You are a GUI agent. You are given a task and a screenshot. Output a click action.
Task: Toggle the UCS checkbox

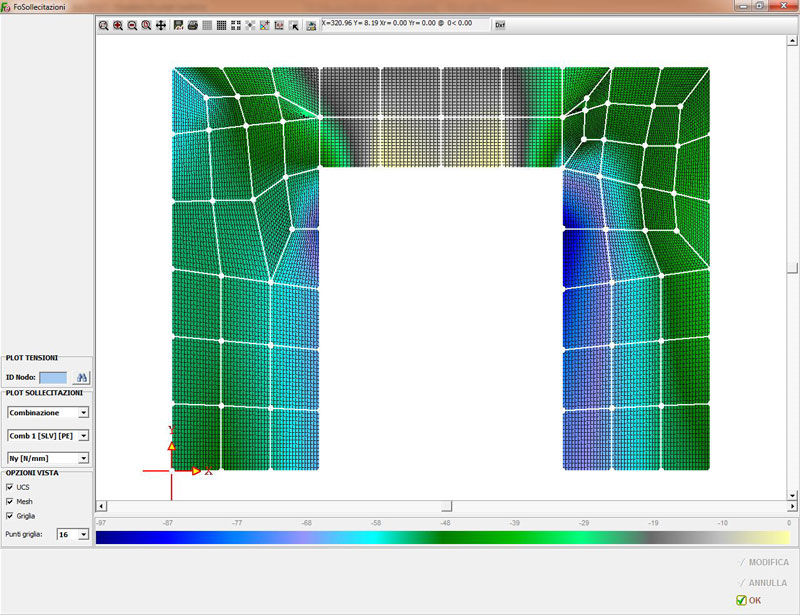pyautogui.click(x=9, y=487)
